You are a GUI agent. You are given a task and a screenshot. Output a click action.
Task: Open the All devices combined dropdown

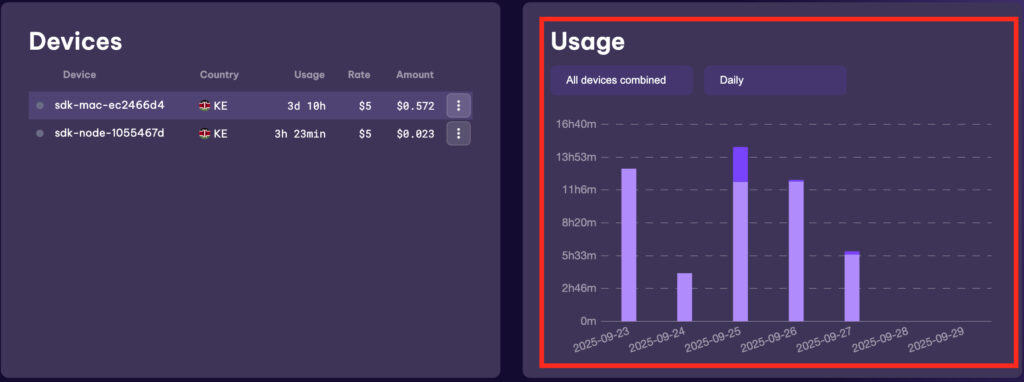[x=622, y=80]
